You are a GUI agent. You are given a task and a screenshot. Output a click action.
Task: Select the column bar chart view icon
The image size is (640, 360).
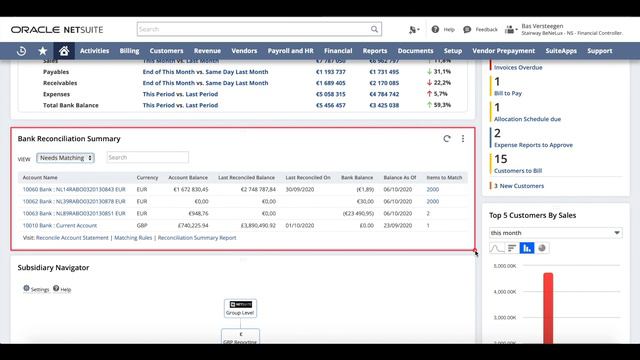(x=527, y=248)
